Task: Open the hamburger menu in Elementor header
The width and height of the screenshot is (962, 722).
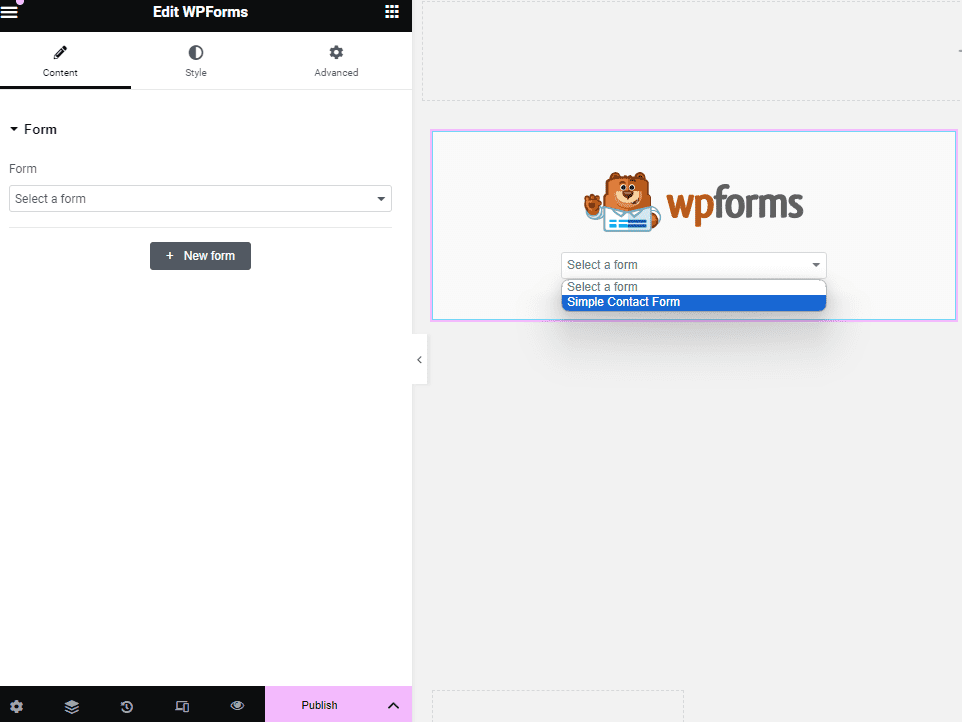Action: [x=10, y=12]
